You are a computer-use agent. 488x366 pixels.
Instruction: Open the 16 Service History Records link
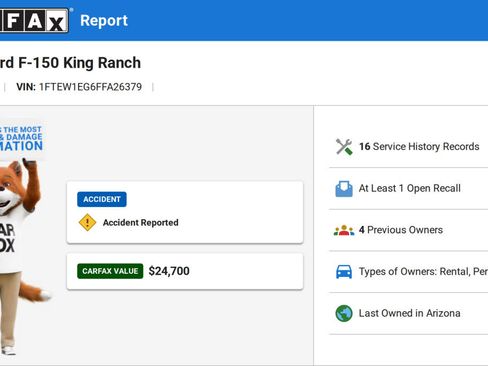point(419,147)
